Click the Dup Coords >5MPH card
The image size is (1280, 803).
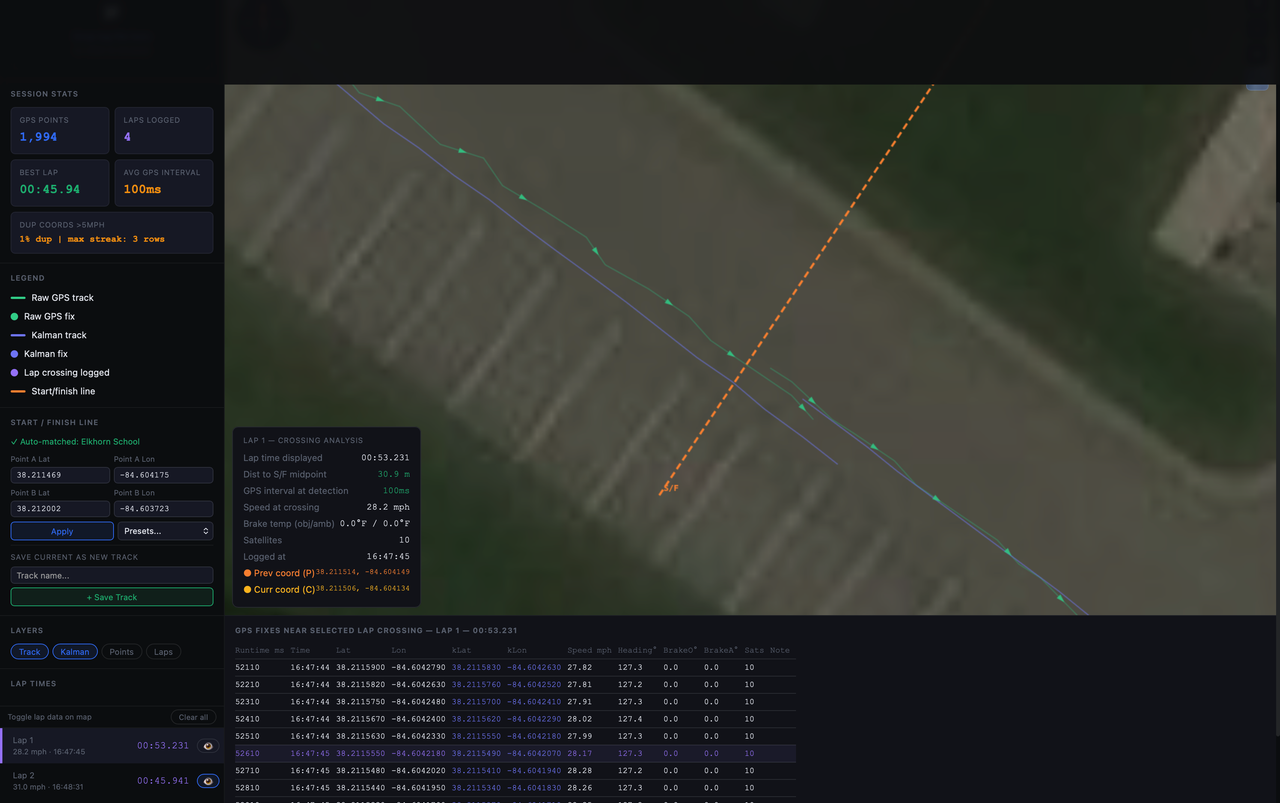coord(112,232)
